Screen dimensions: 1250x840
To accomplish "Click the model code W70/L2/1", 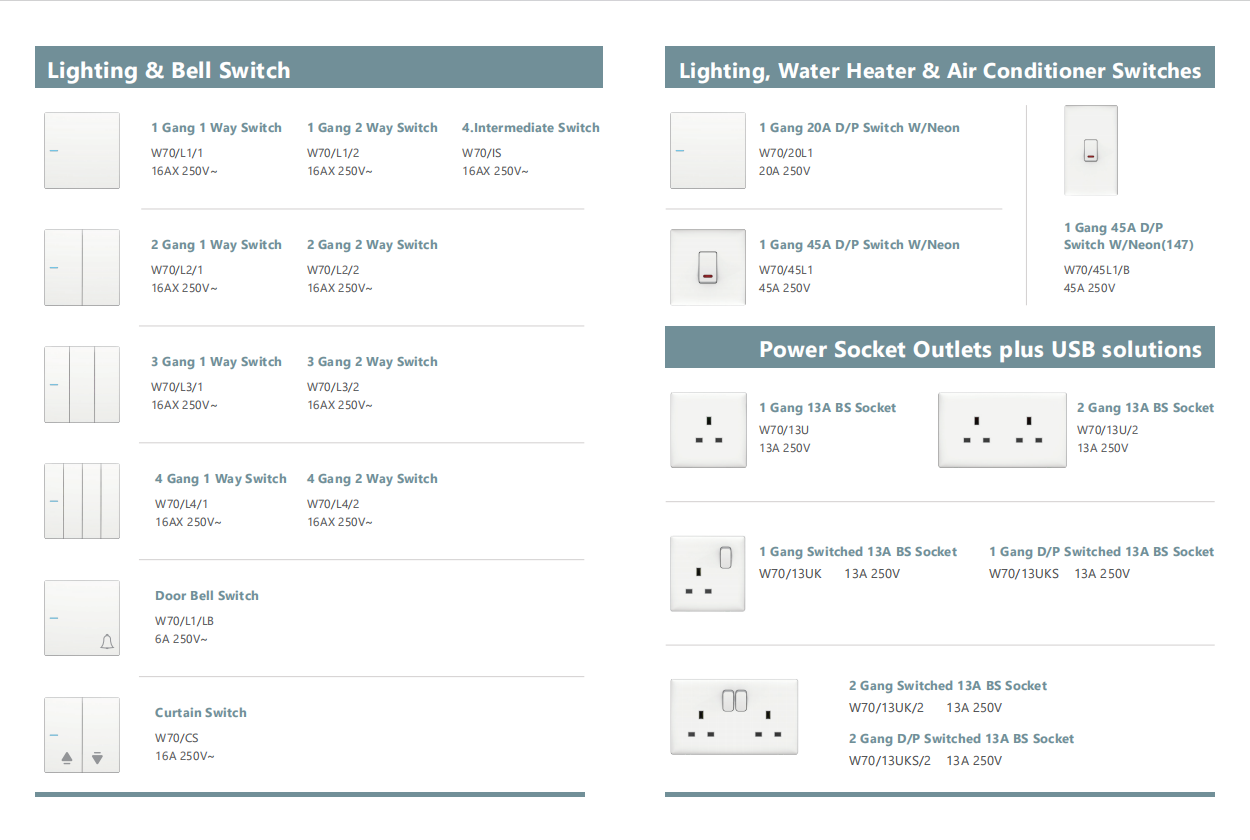I will pos(177,270).
